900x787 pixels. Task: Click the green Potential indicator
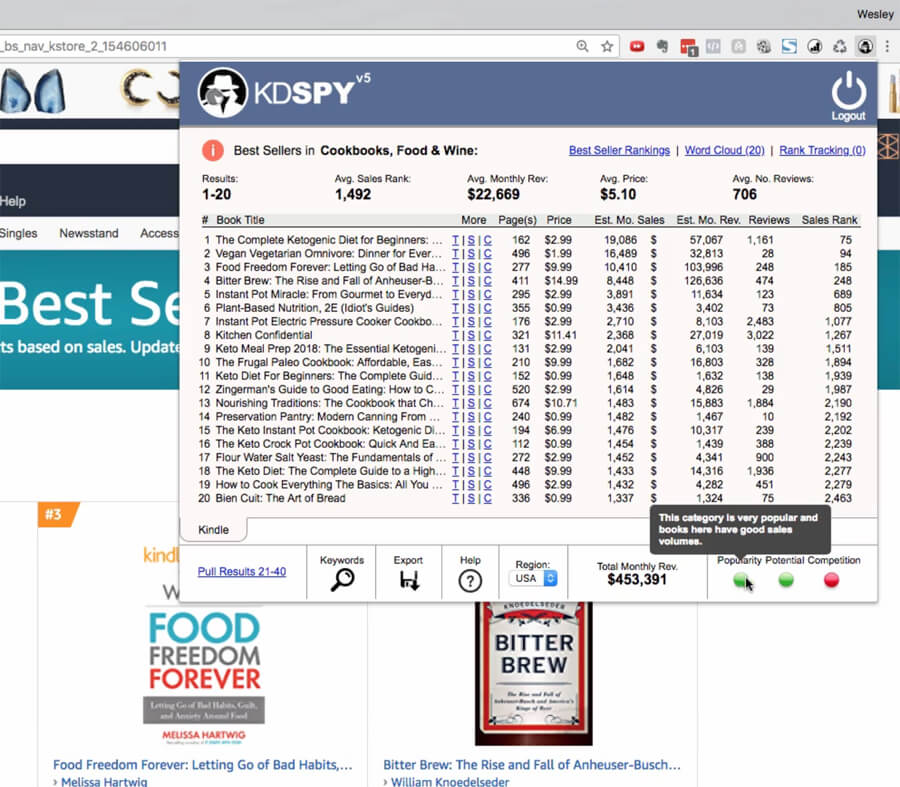tap(786, 580)
